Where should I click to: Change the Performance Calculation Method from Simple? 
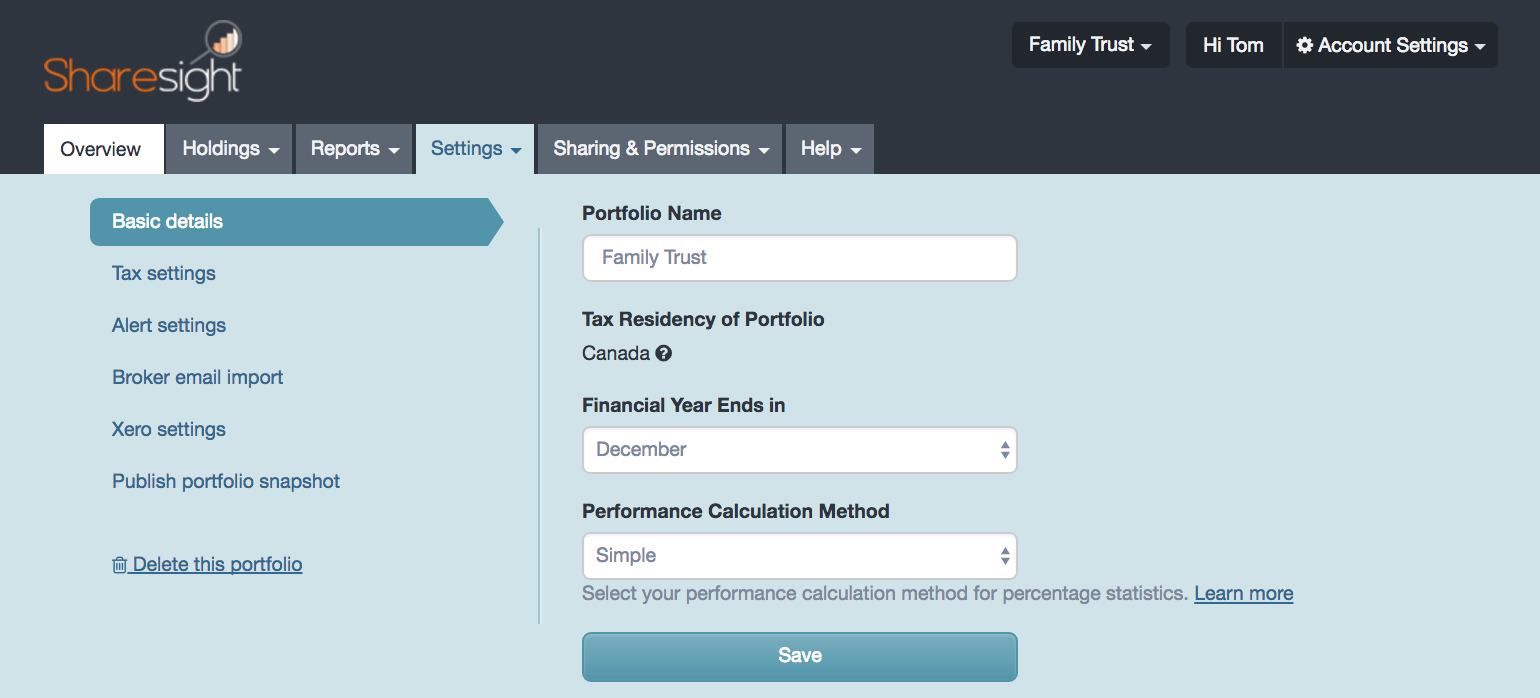[x=799, y=556]
